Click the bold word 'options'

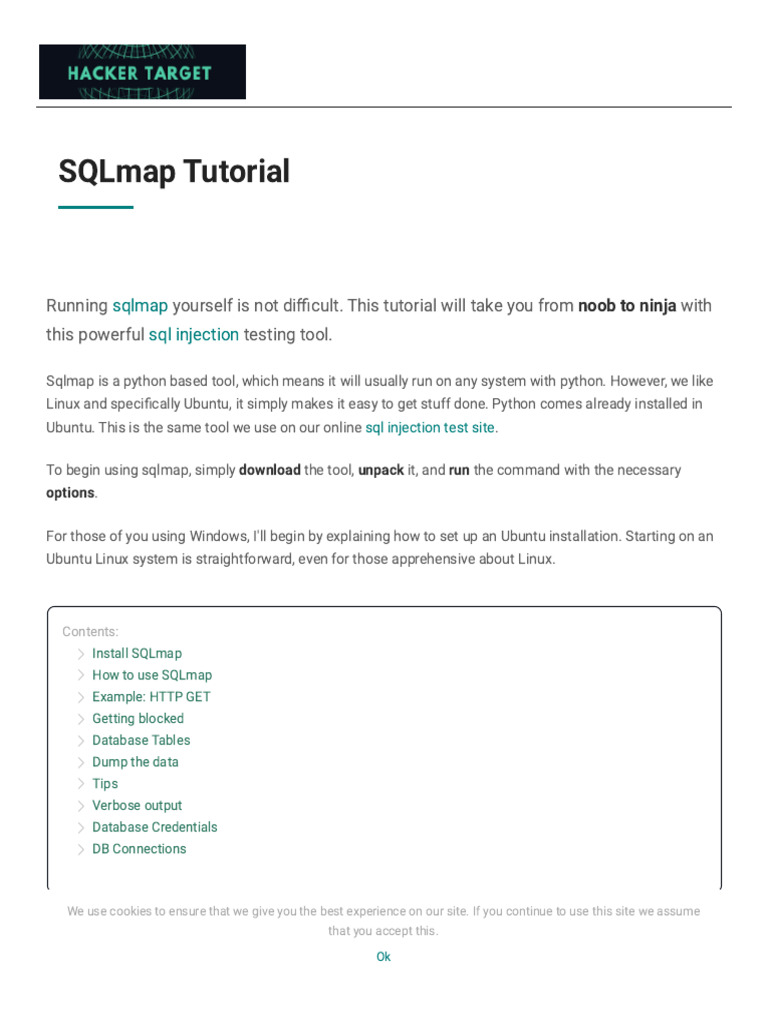(70, 493)
